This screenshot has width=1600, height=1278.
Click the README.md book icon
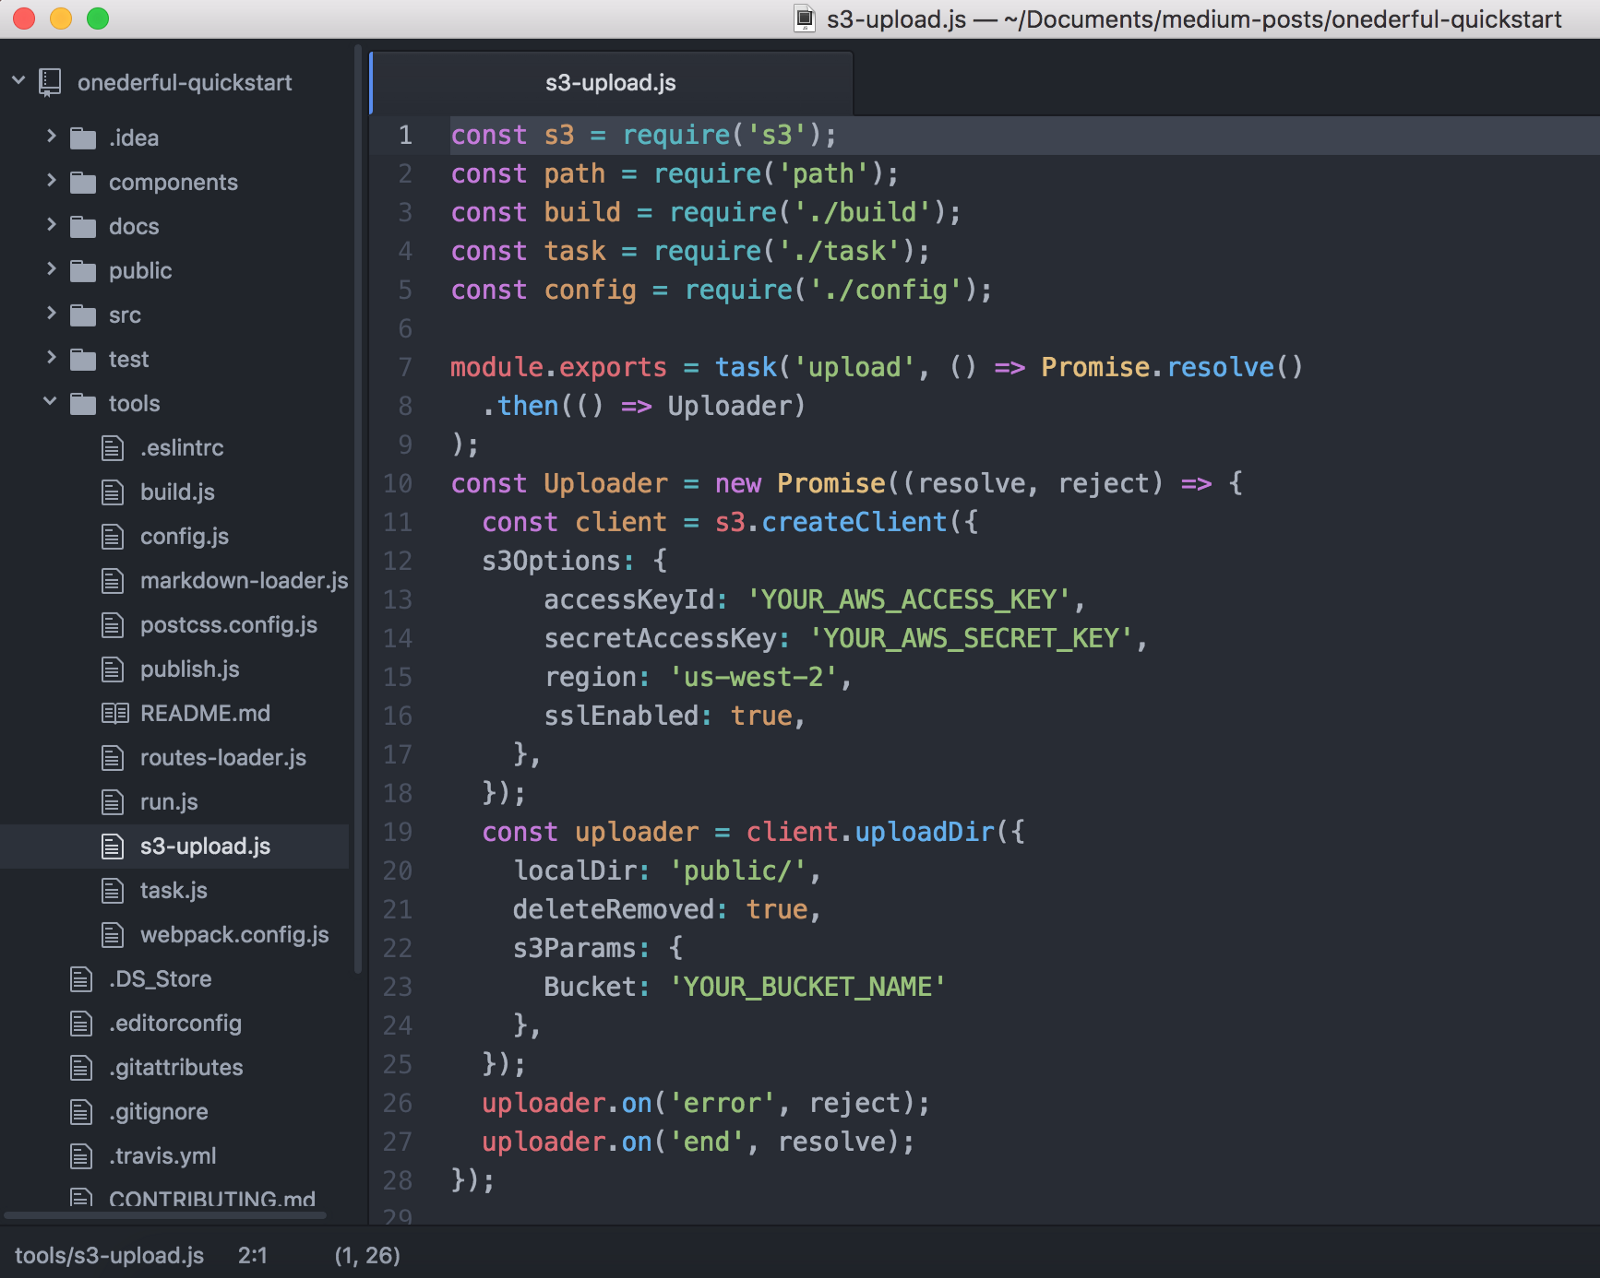click(x=115, y=713)
